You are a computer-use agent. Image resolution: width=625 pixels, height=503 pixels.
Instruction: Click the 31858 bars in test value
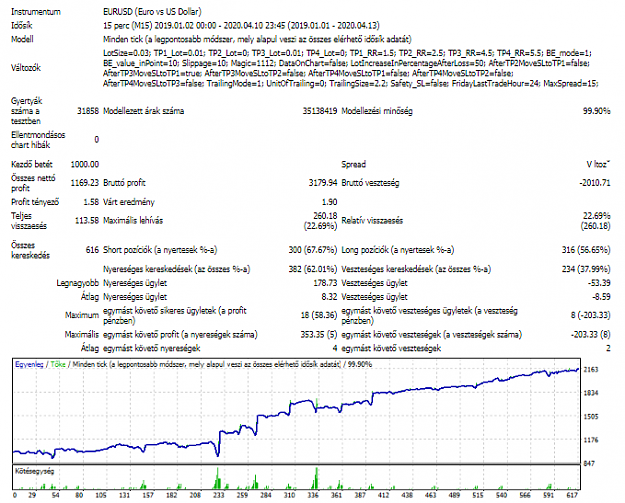click(88, 111)
